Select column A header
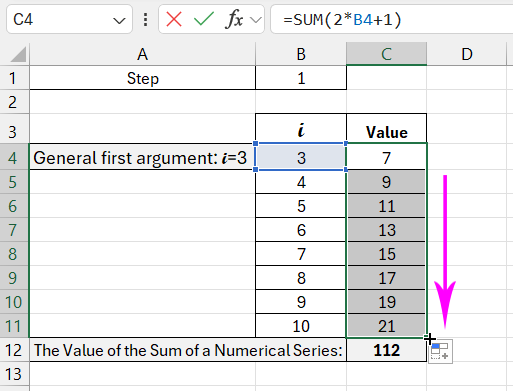Viewport: 513px width, 391px height. pyautogui.click(x=142, y=54)
